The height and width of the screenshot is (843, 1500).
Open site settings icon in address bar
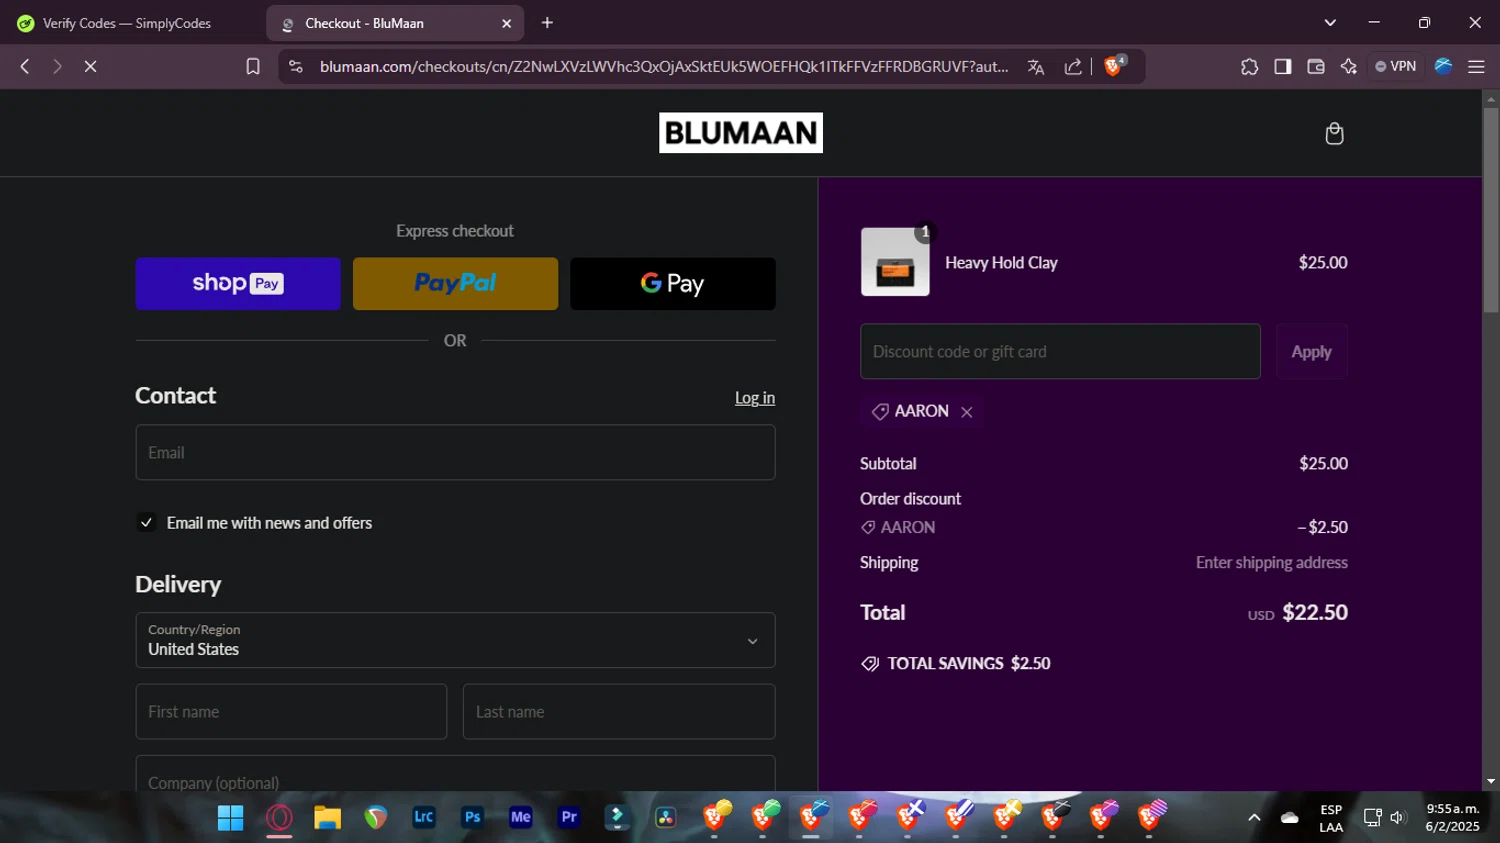[x=295, y=67]
